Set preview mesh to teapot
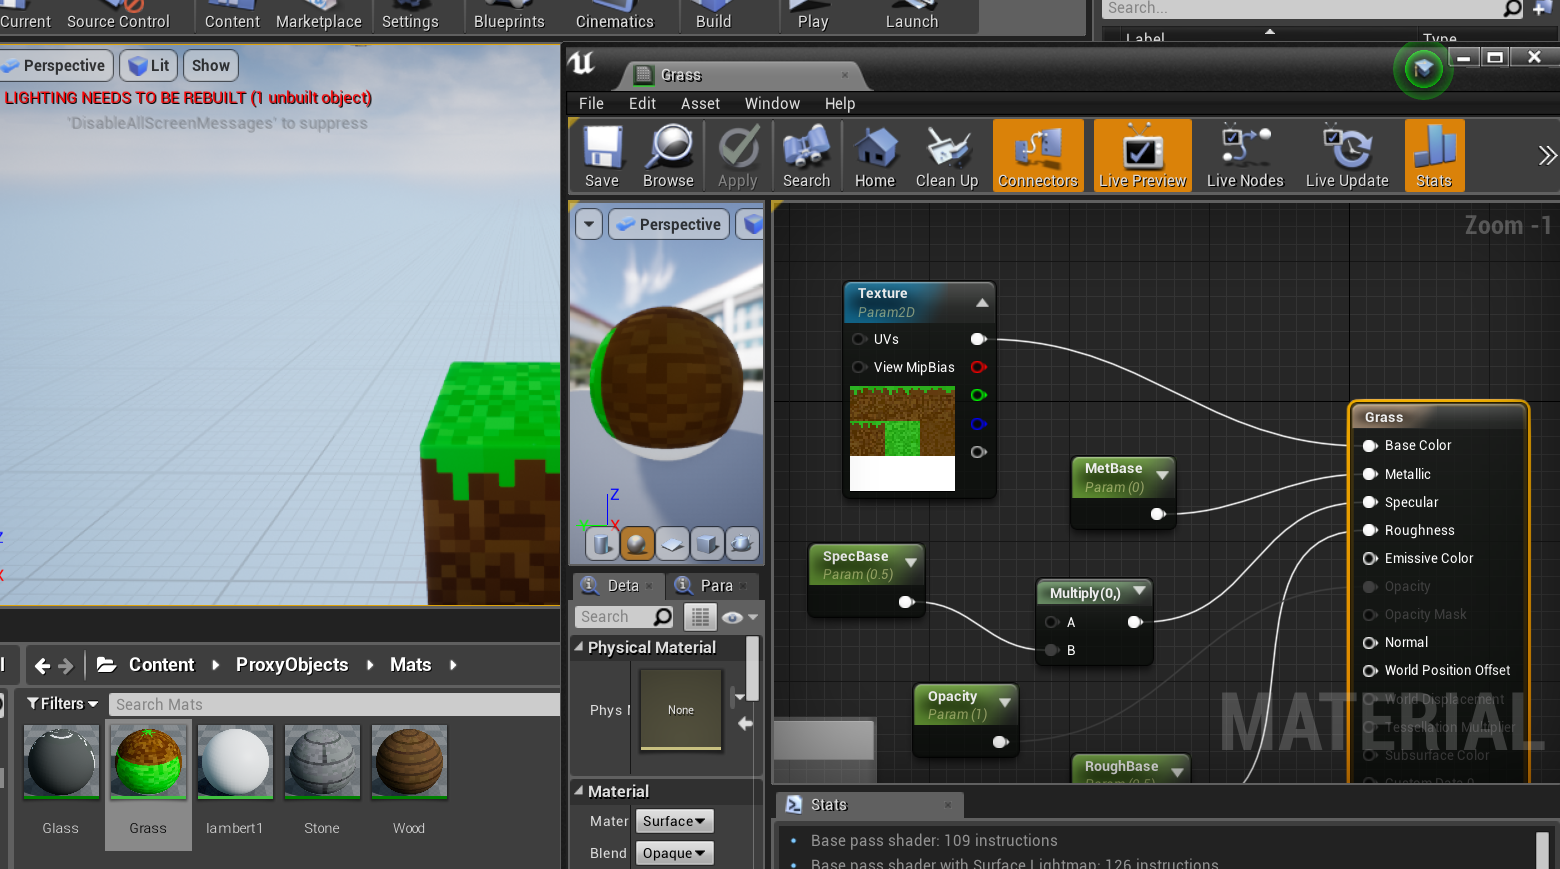 click(742, 543)
